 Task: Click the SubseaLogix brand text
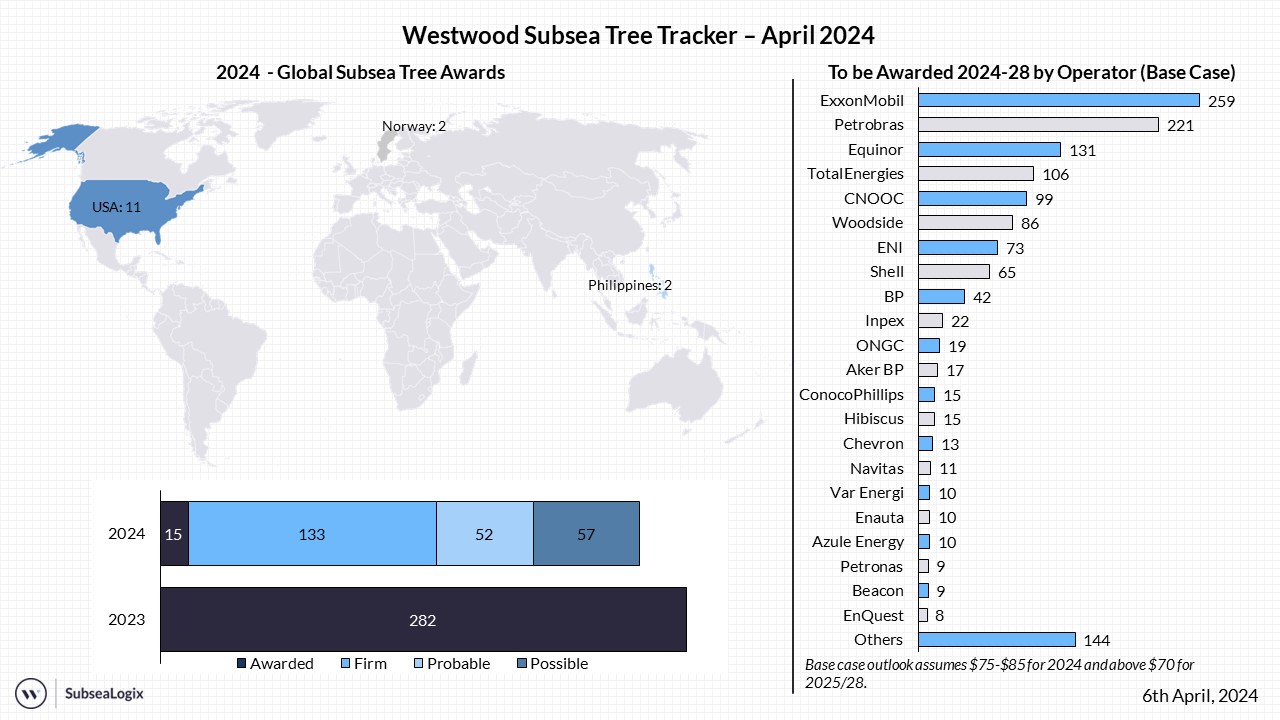pyautogui.click(x=103, y=692)
